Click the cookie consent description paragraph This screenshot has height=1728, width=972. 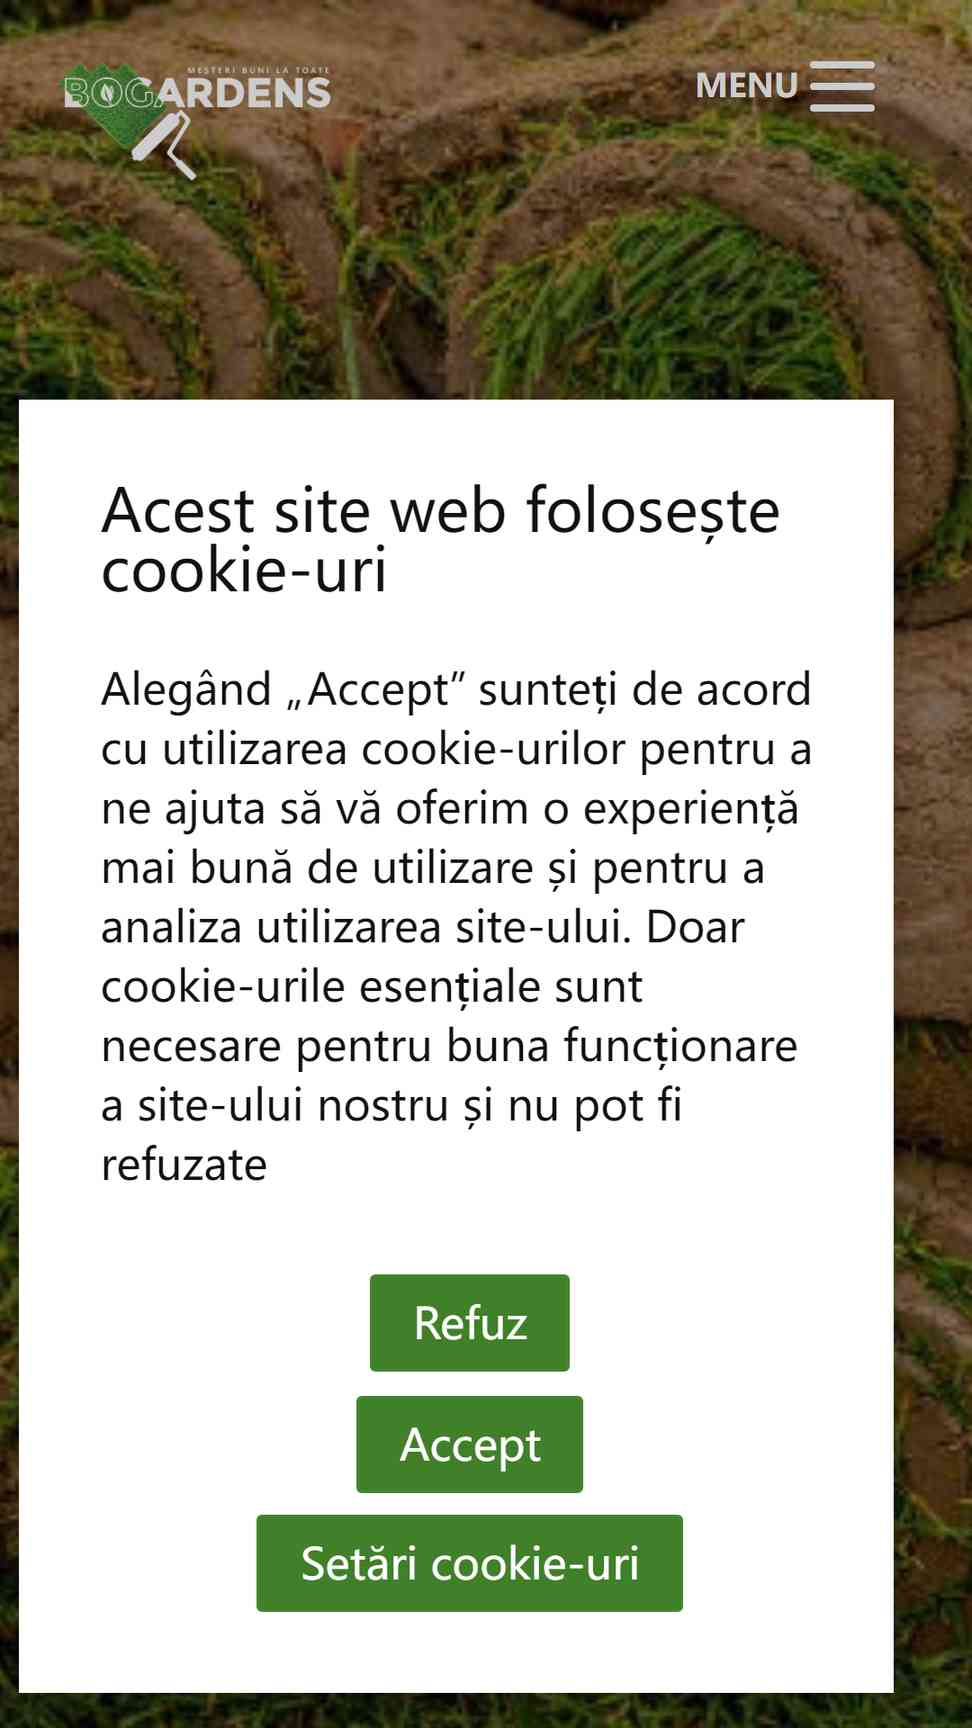[456, 927]
